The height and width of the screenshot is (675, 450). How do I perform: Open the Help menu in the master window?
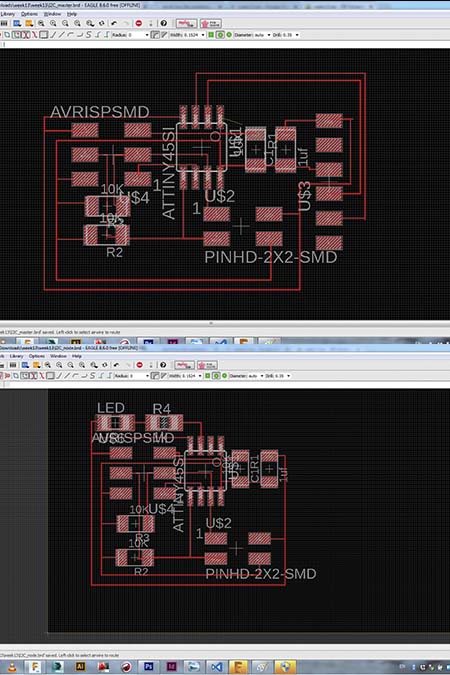[x=71, y=14]
